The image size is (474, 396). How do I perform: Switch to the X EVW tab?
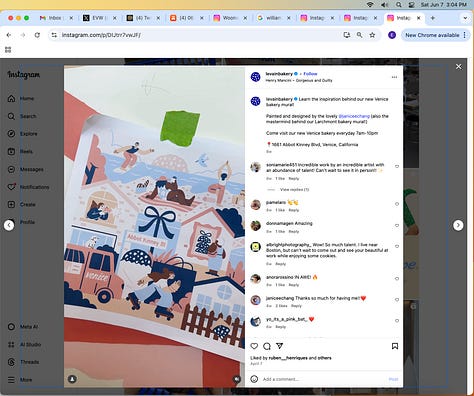(99, 18)
